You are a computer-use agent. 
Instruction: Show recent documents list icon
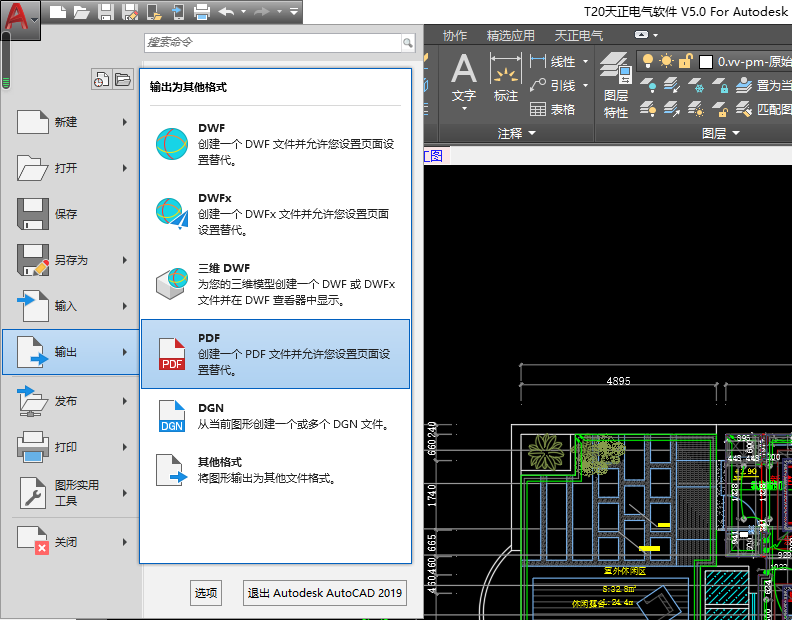(x=102, y=79)
